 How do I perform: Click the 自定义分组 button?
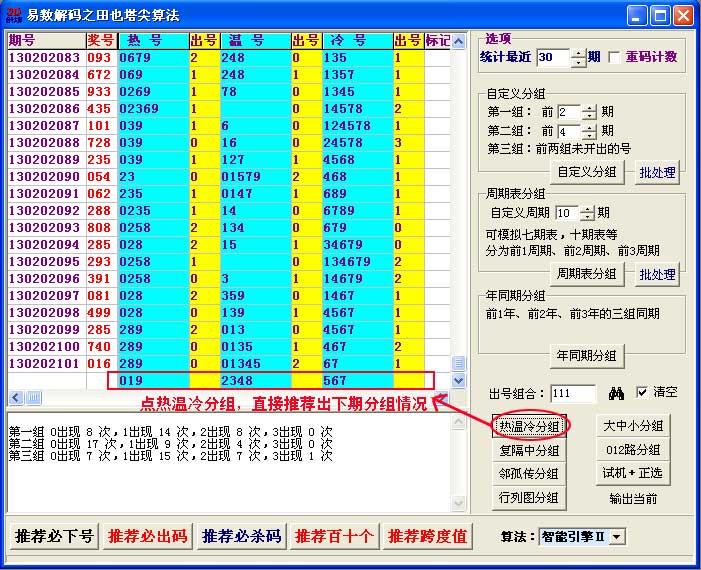[x=587, y=172]
